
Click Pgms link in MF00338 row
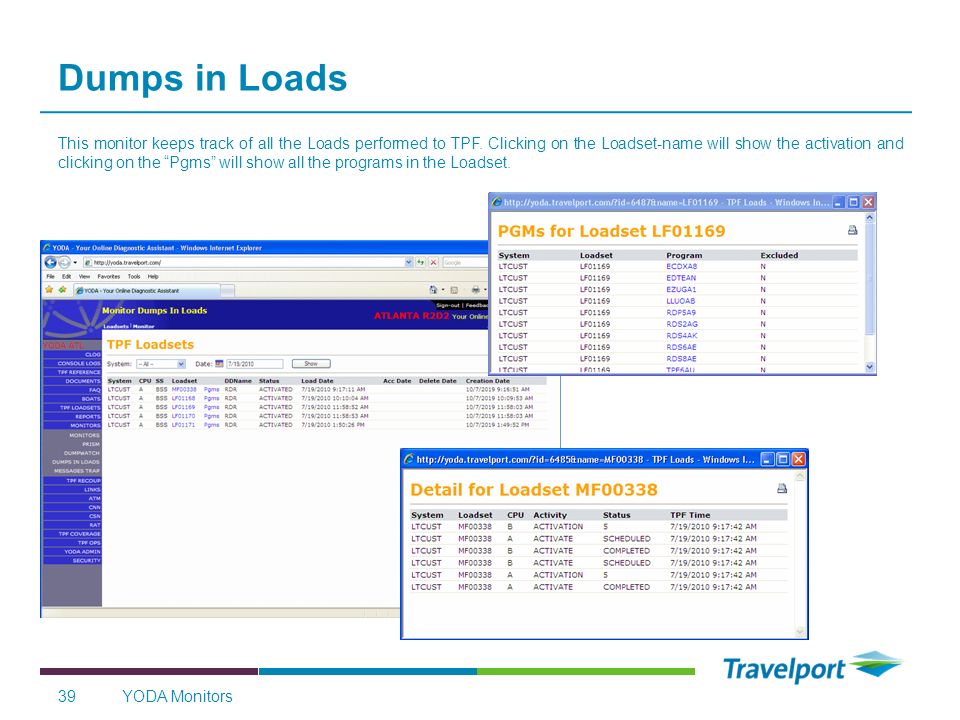(x=211, y=389)
